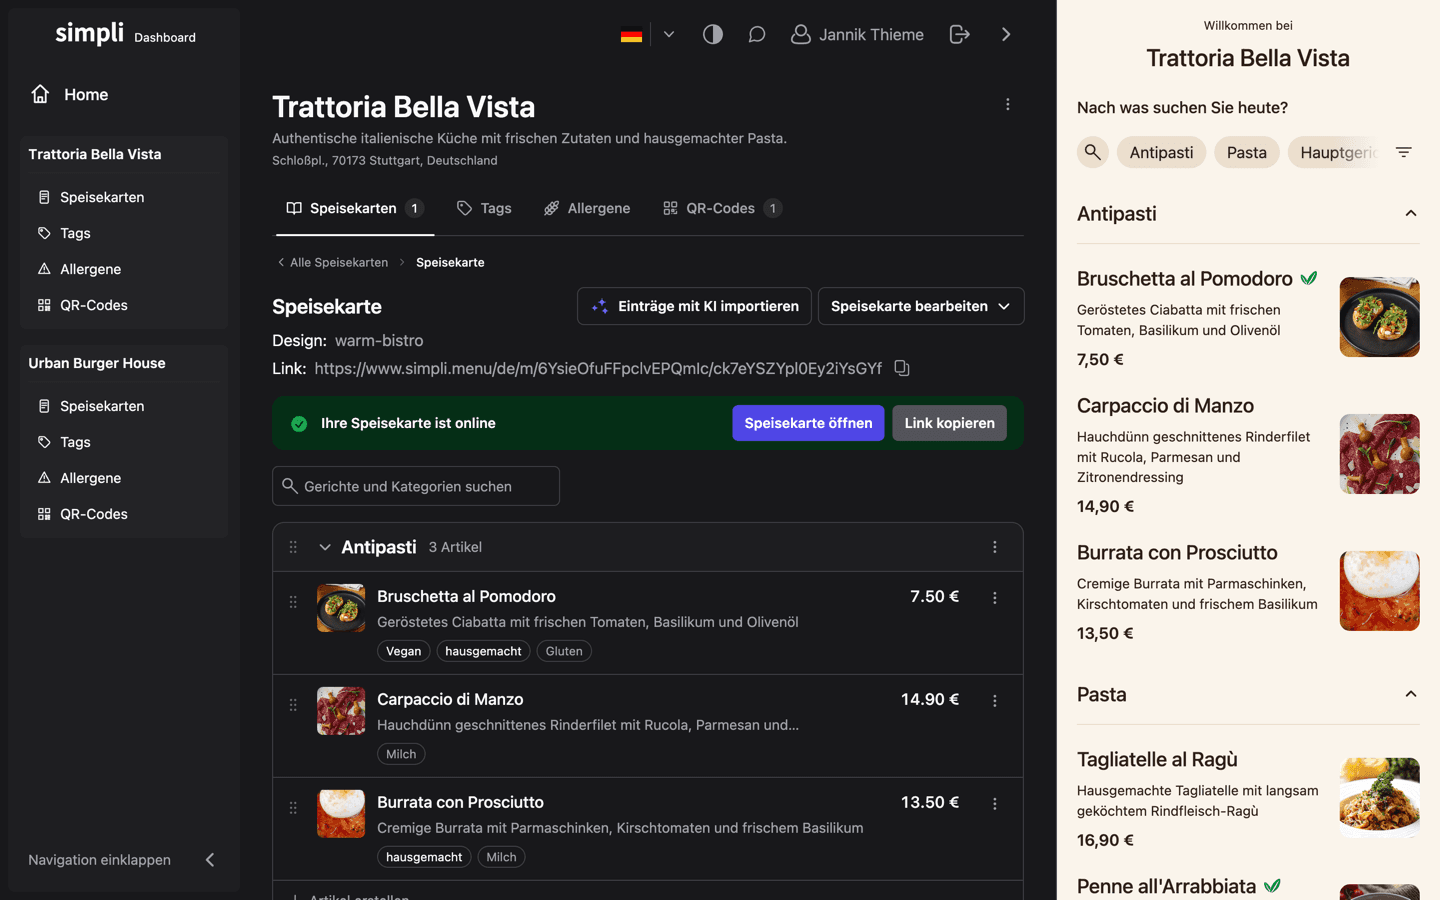Collapse the preview panel arrow
This screenshot has width=1440, height=900.
pos(1006,34)
